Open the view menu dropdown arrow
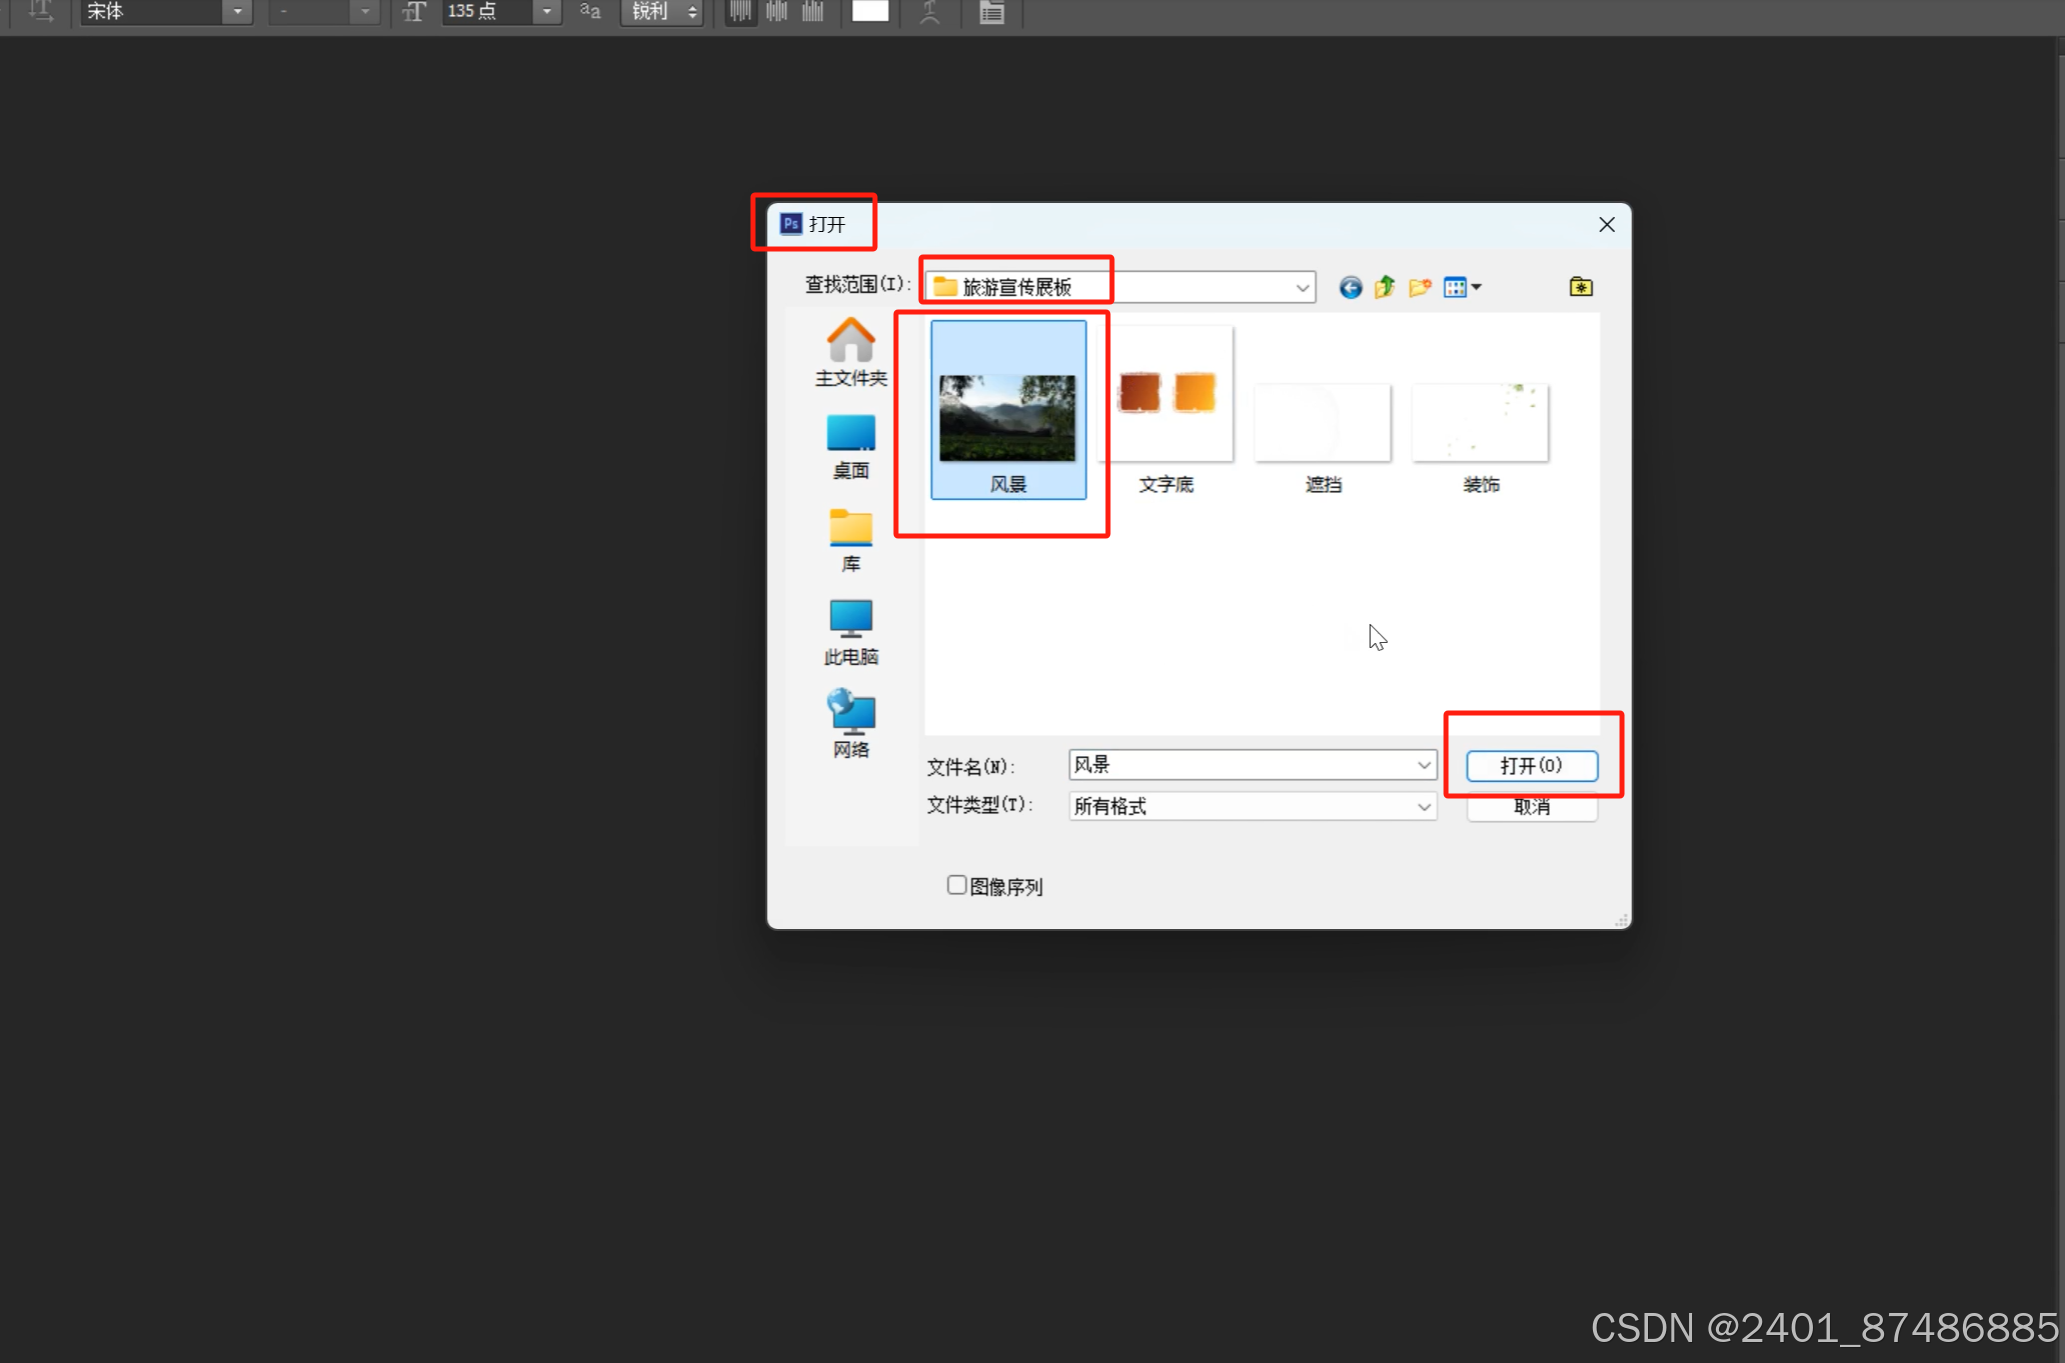The height and width of the screenshot is (1363, 2065). [x=1477, y=288]
